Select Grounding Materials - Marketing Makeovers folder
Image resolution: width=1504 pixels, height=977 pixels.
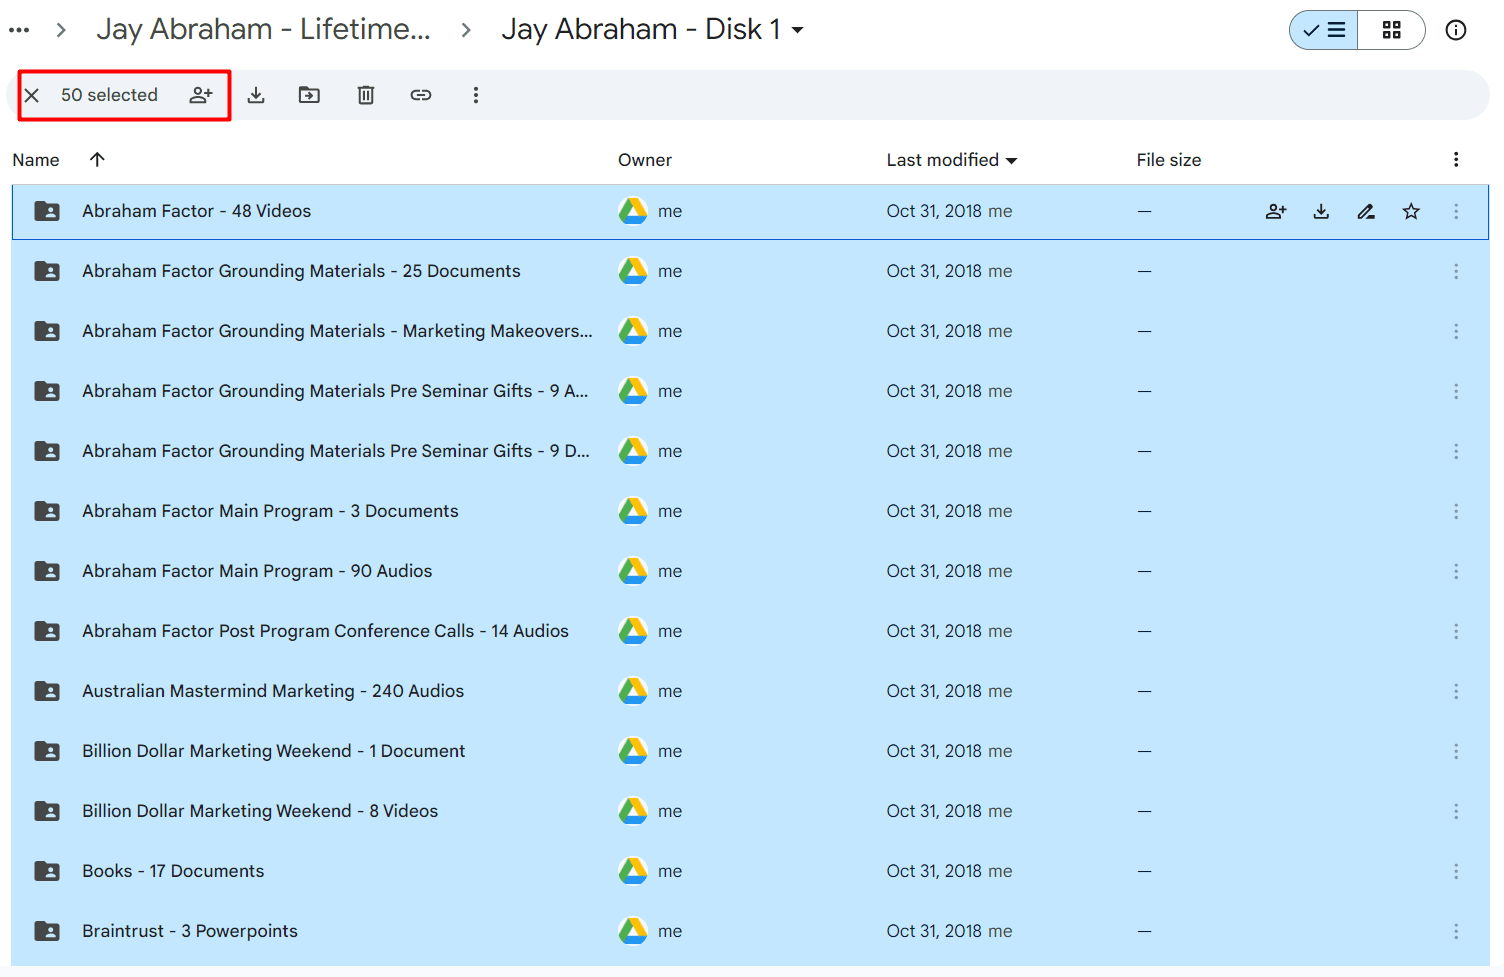750,331
